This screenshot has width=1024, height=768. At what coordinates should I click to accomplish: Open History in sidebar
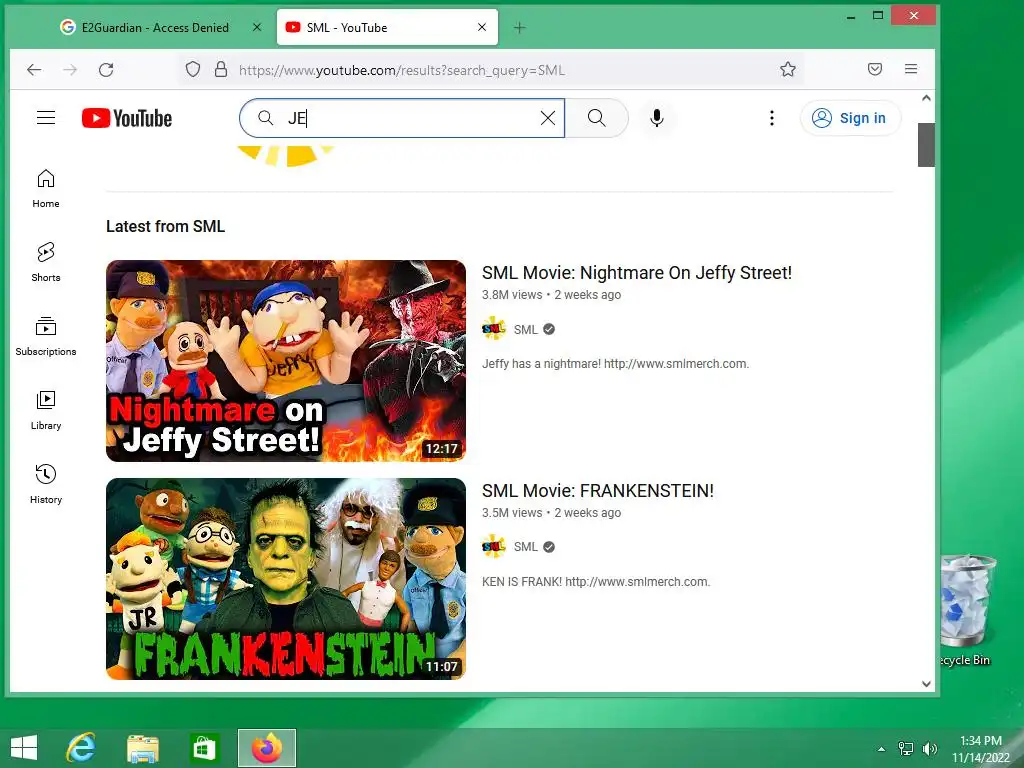46,484
